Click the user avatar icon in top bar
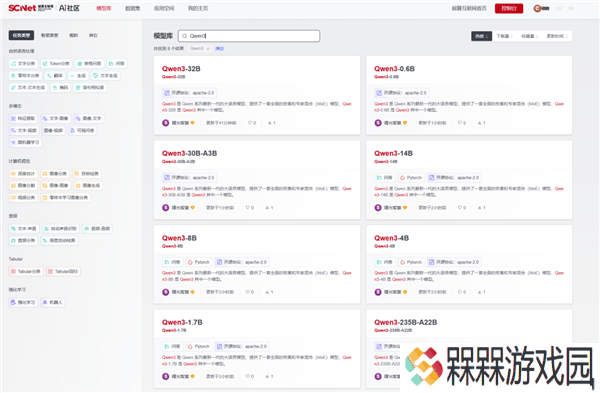Image resolution: width=600 pixels, height=393 pixels. [537, 8]
